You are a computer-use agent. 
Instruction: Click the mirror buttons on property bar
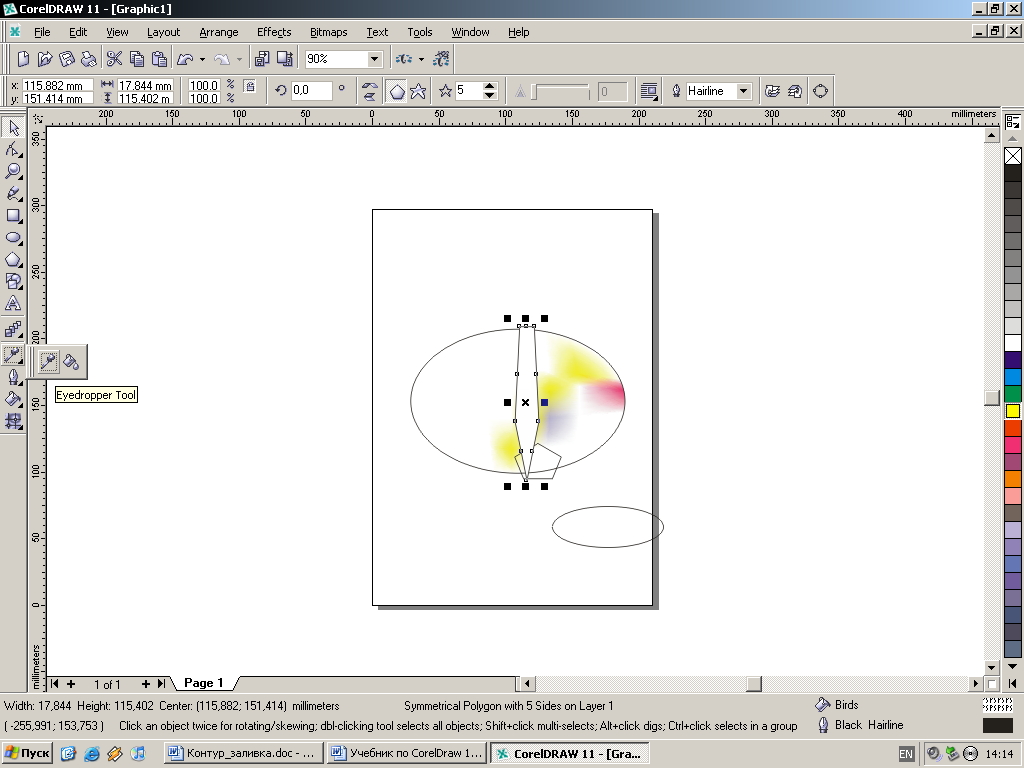click(x=370, y=91)
